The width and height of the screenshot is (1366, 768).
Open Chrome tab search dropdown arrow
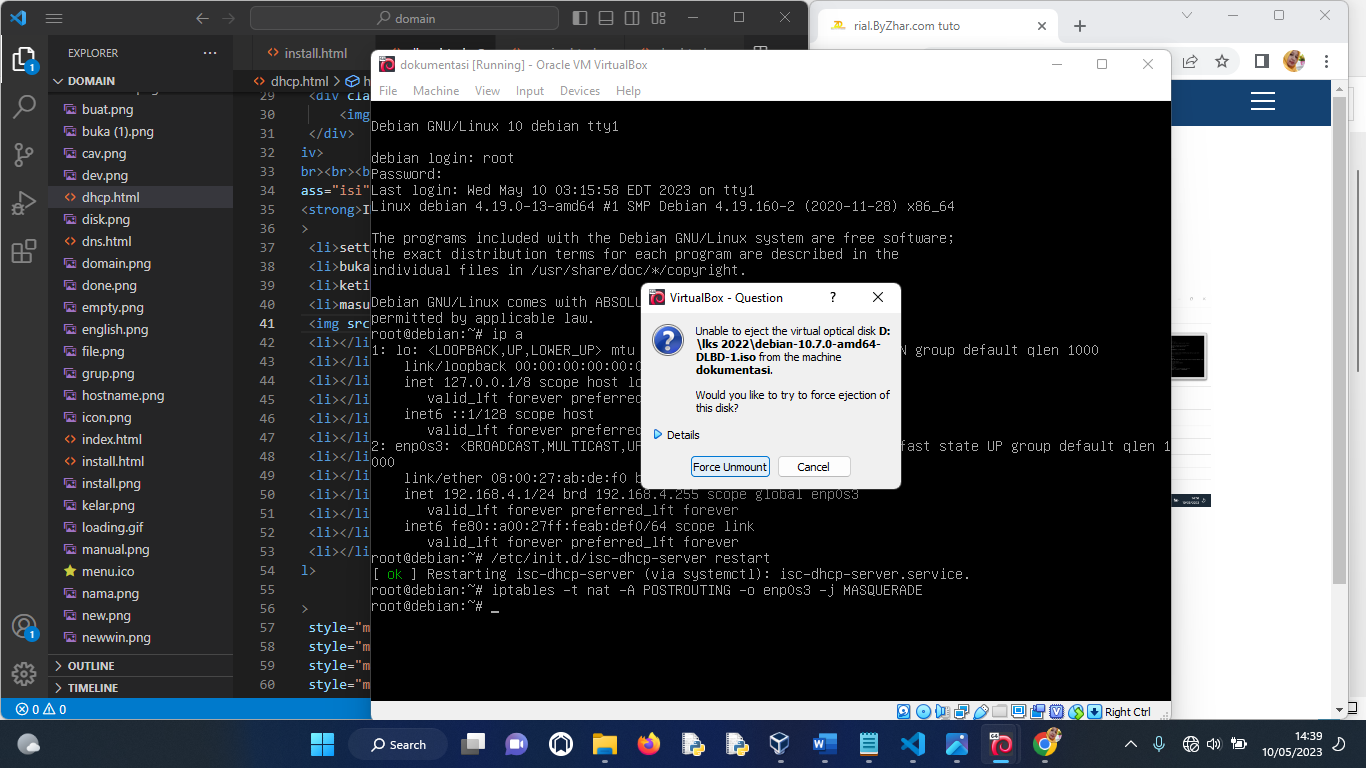coord(1187,15)
